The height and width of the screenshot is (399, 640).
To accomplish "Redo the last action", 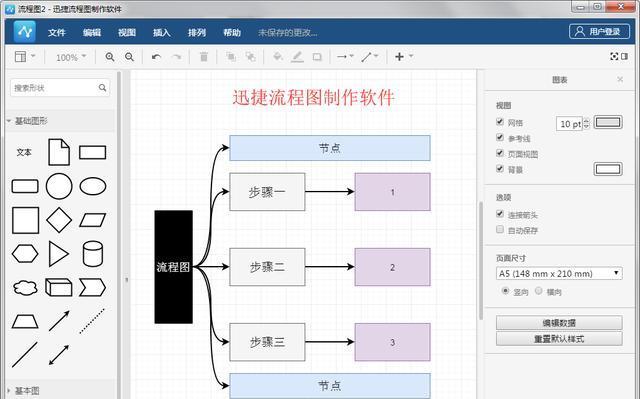I will coord(176,57).
